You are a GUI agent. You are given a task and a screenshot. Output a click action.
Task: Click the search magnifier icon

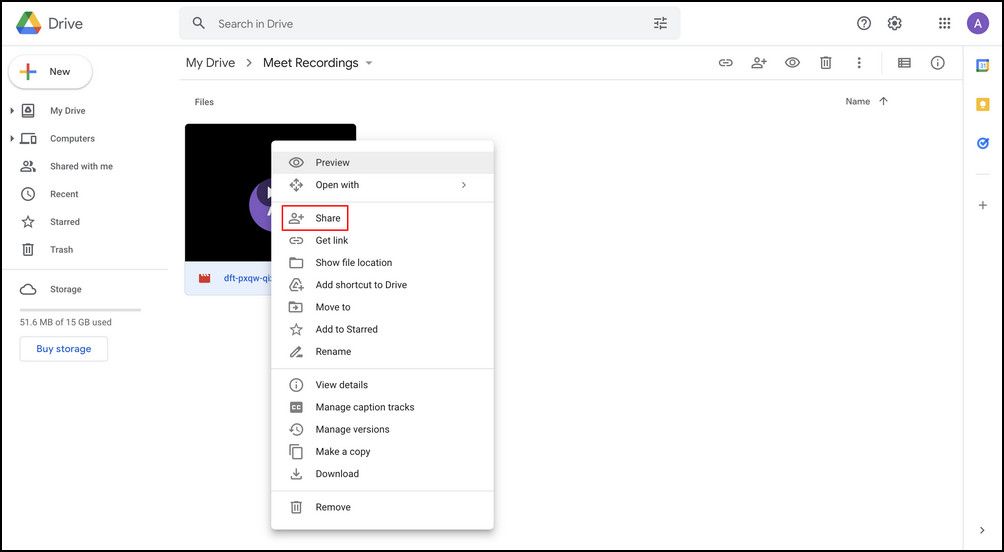[x=199, y=24]
